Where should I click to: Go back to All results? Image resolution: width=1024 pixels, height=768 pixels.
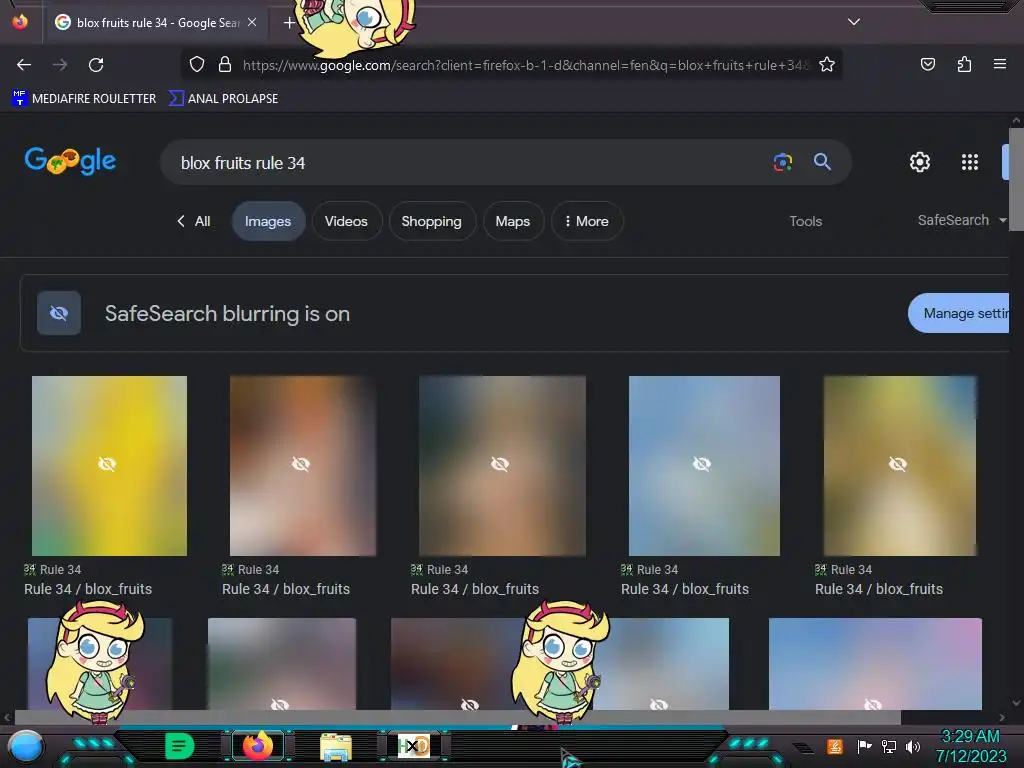pos(193,221)
